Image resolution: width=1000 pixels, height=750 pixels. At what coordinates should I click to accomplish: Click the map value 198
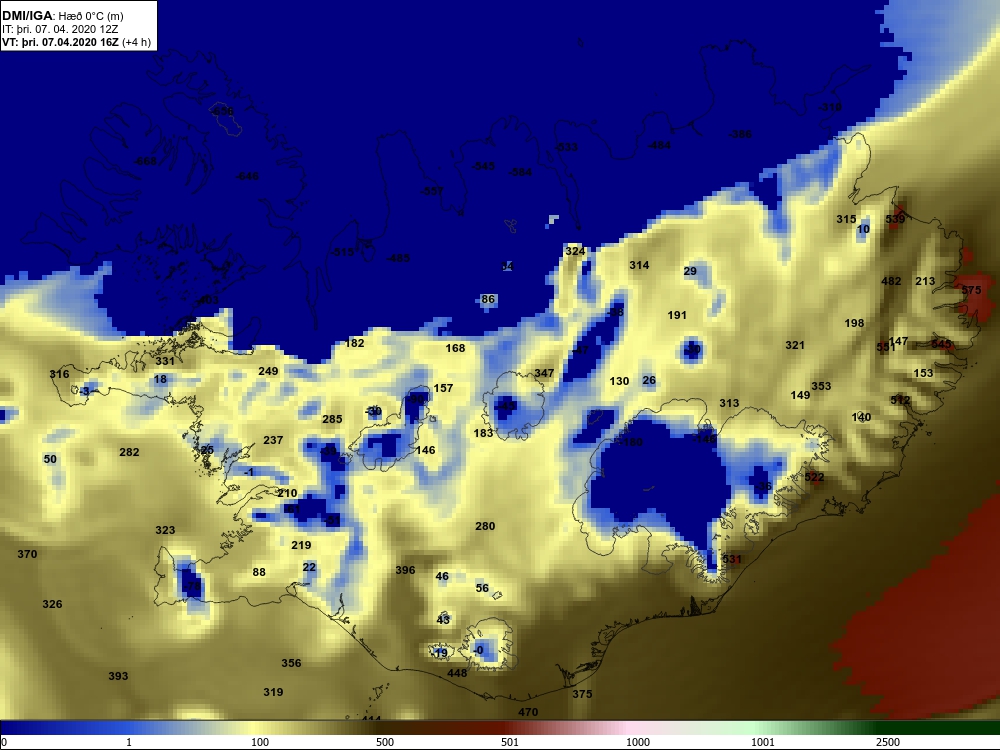[855, 323]
